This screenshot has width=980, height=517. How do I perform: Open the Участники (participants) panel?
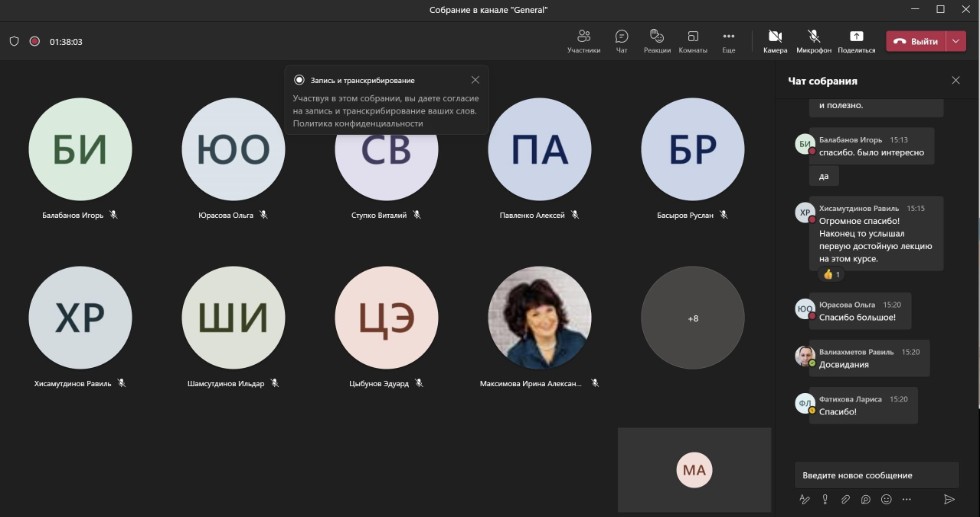tap(583, 40)
